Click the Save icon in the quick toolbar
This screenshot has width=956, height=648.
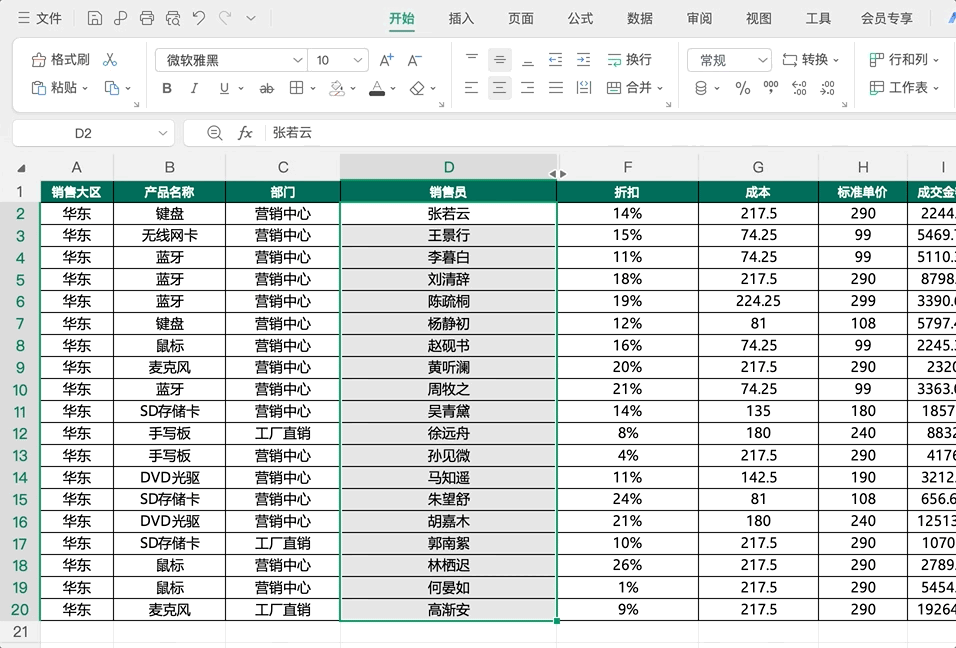(95, 18)
